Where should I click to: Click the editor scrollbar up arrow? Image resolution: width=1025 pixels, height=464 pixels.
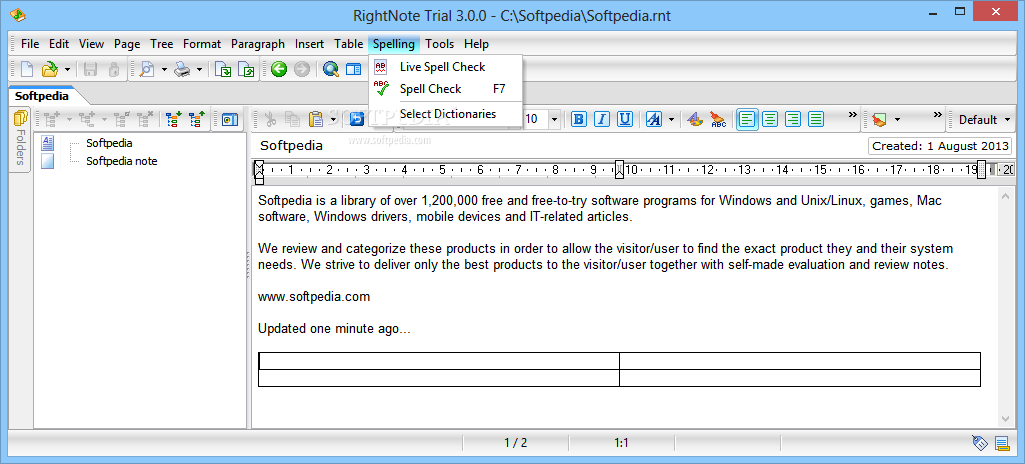[x=1005, y=195]
